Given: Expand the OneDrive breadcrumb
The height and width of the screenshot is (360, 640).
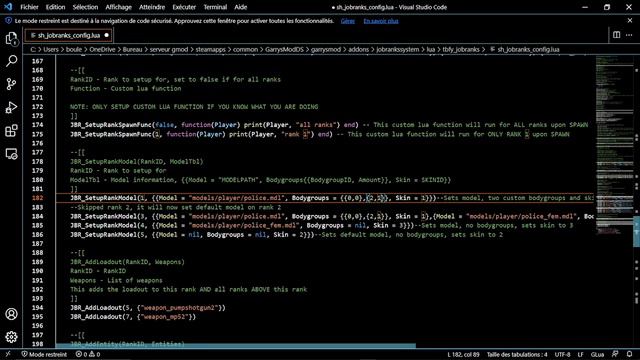Looking at the screenshot, I should [x=102, y=49].
